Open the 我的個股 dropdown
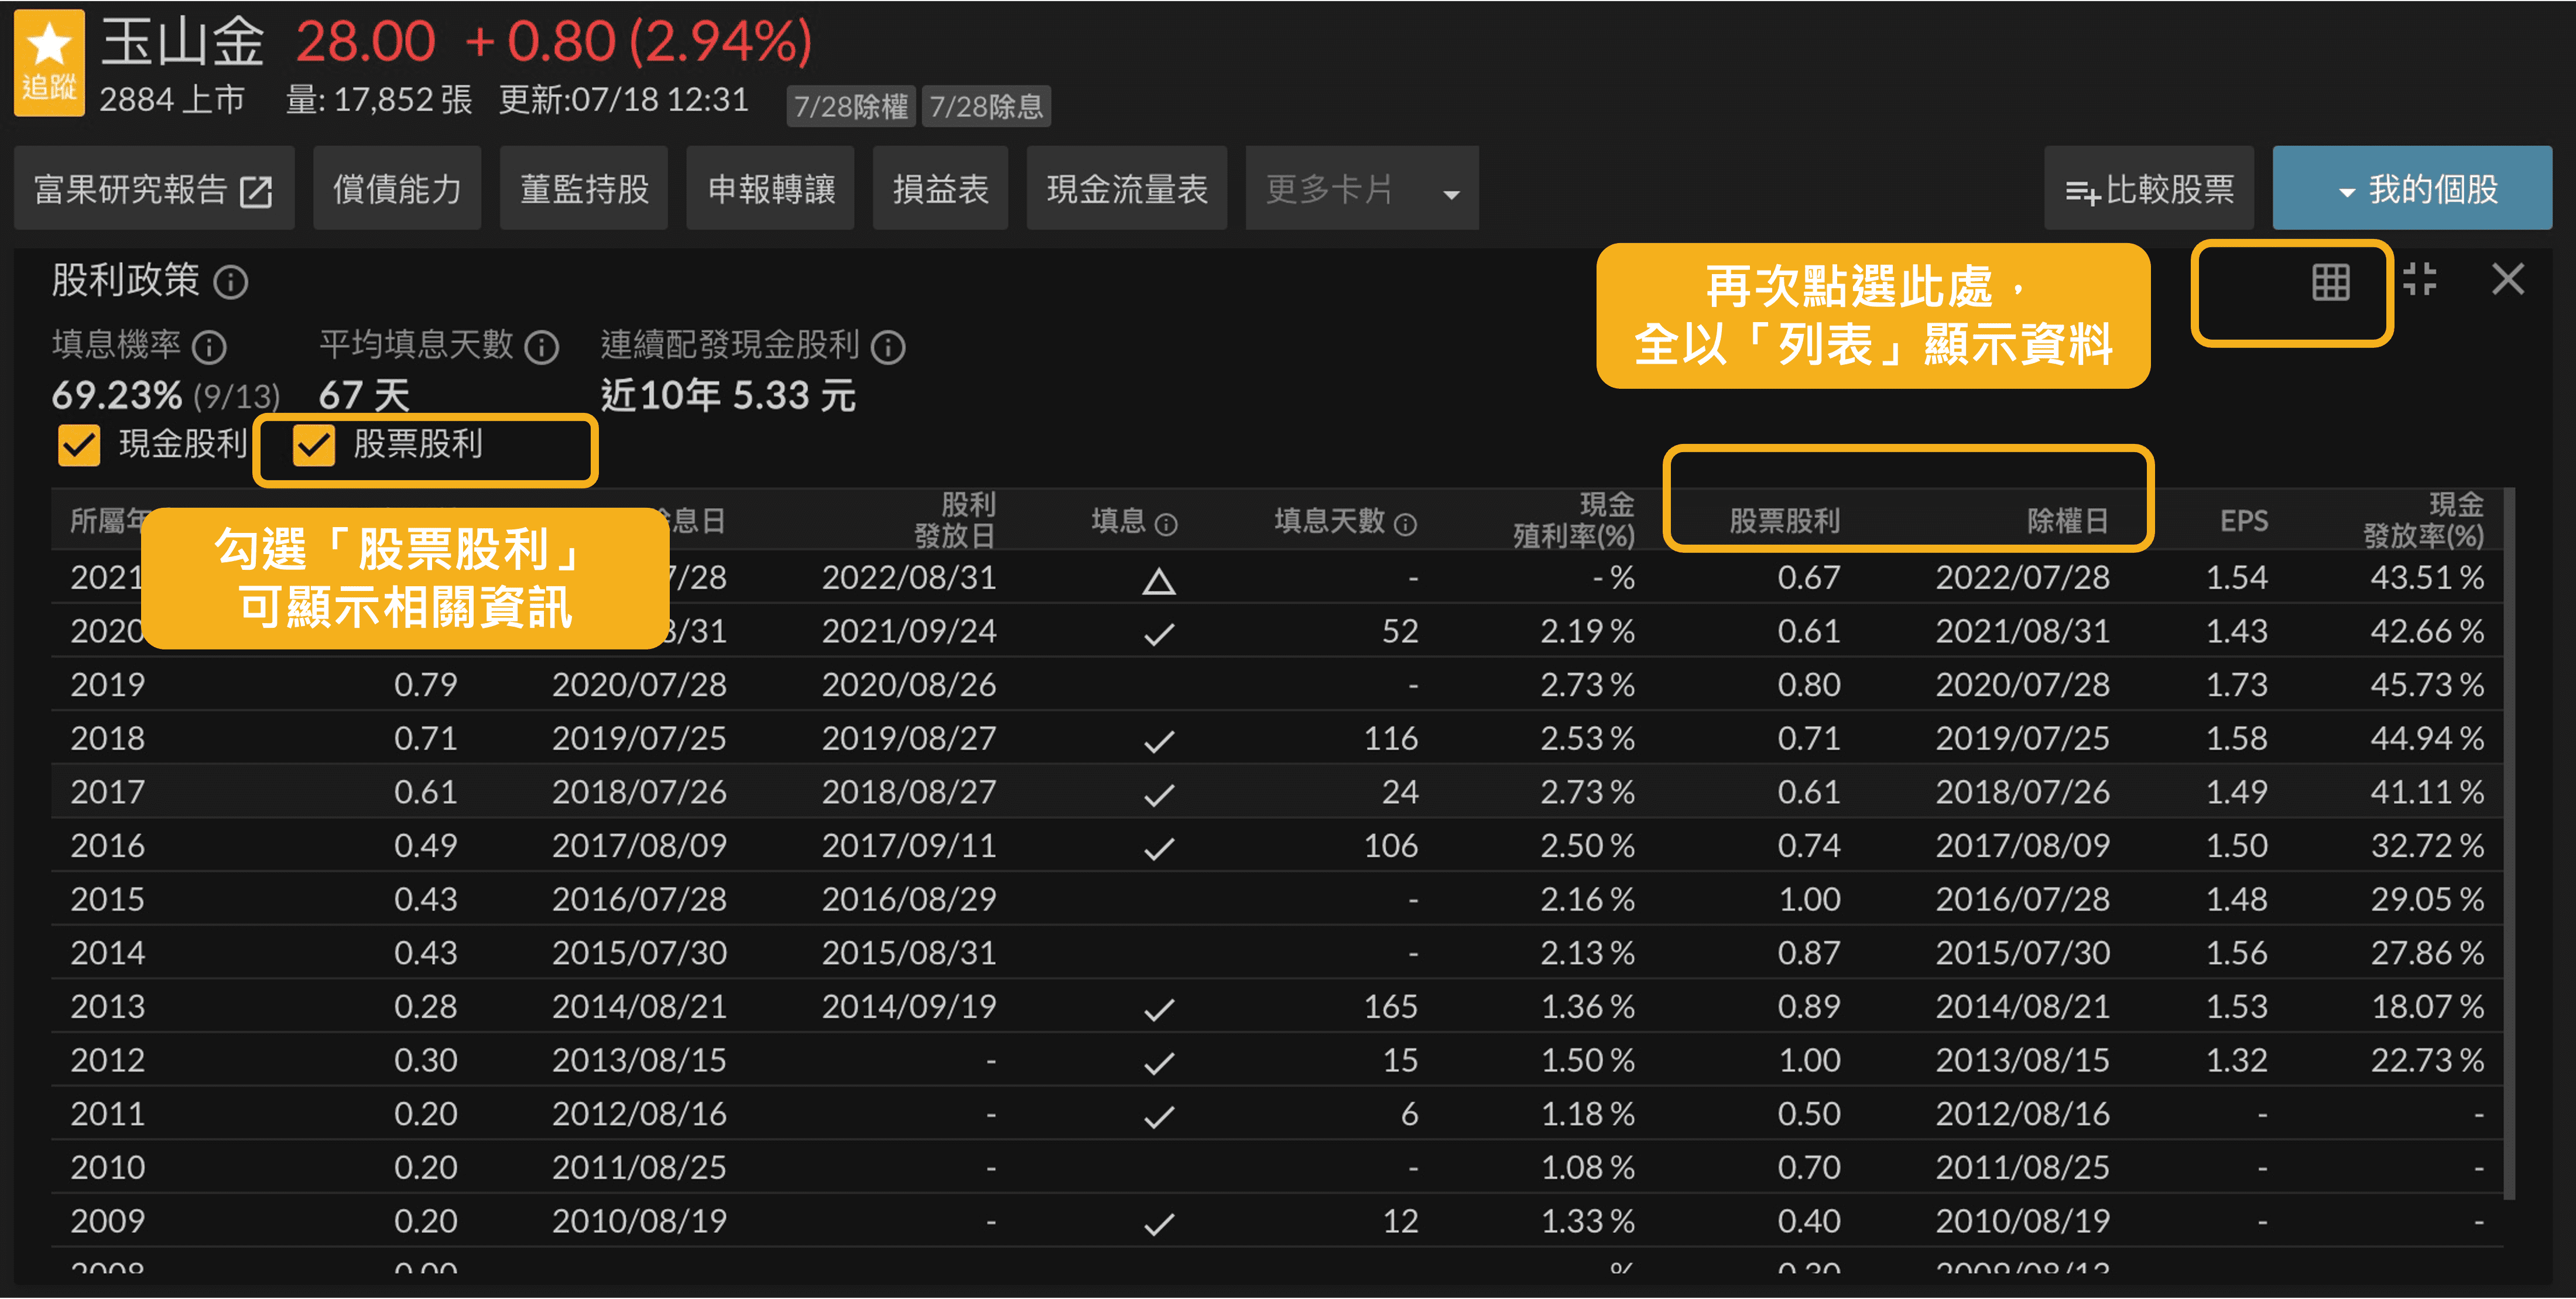The width and height of the screenshot is (2576, 1299). [2411, 189]
